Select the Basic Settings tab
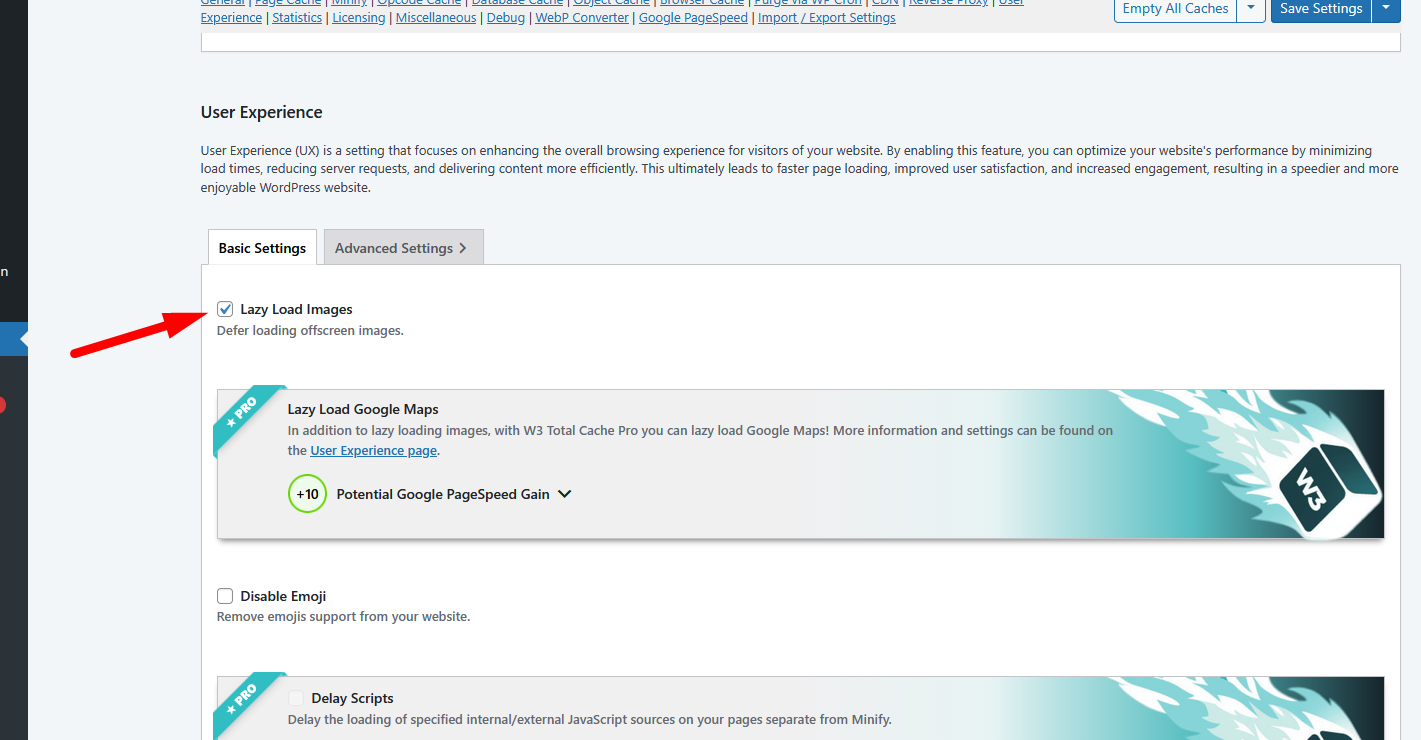 coord(262,248)
